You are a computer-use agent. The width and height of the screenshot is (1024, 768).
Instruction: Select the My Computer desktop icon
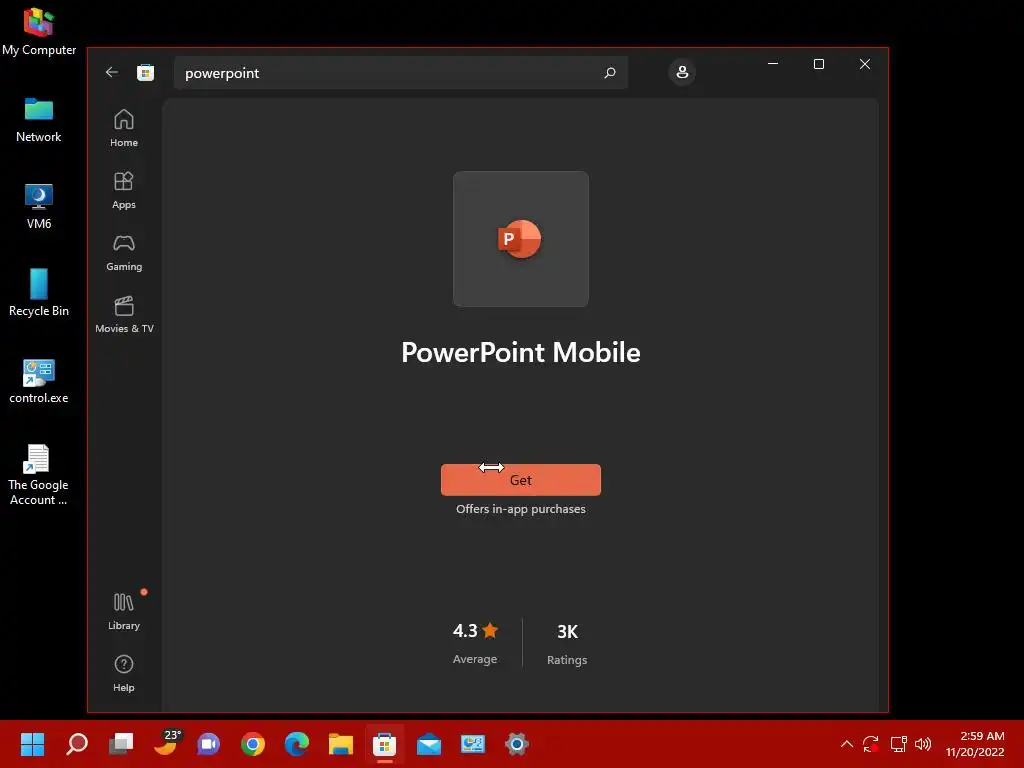[x=39, y=31]
